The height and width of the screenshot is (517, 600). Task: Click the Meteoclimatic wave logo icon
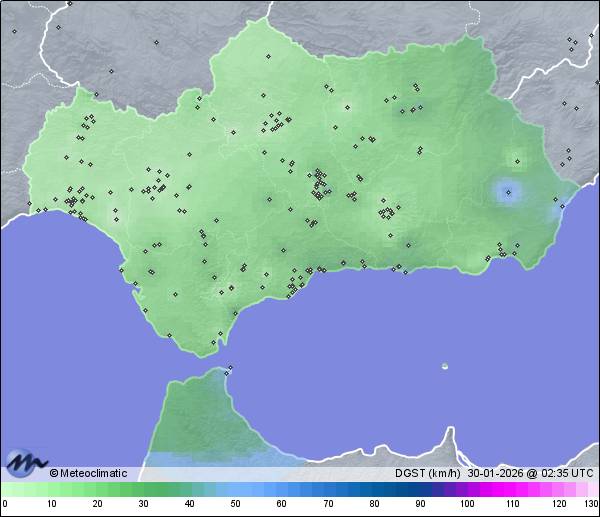click(x=24, y=462)
